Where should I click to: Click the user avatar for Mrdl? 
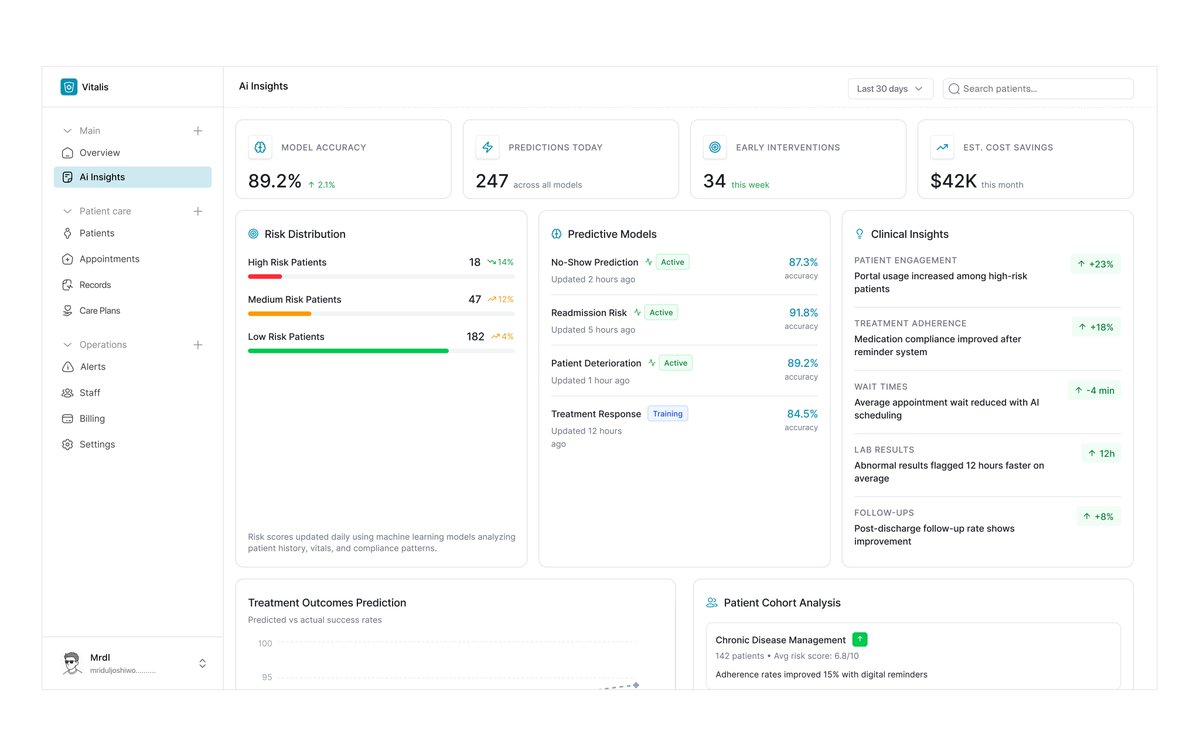point(72,664)
